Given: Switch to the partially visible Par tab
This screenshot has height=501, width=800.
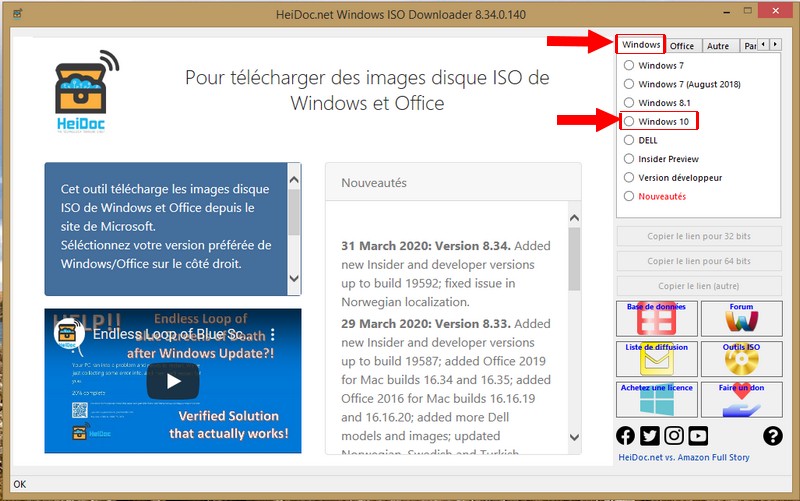Looking at the screenshot, I should click(x=749, y=46).
